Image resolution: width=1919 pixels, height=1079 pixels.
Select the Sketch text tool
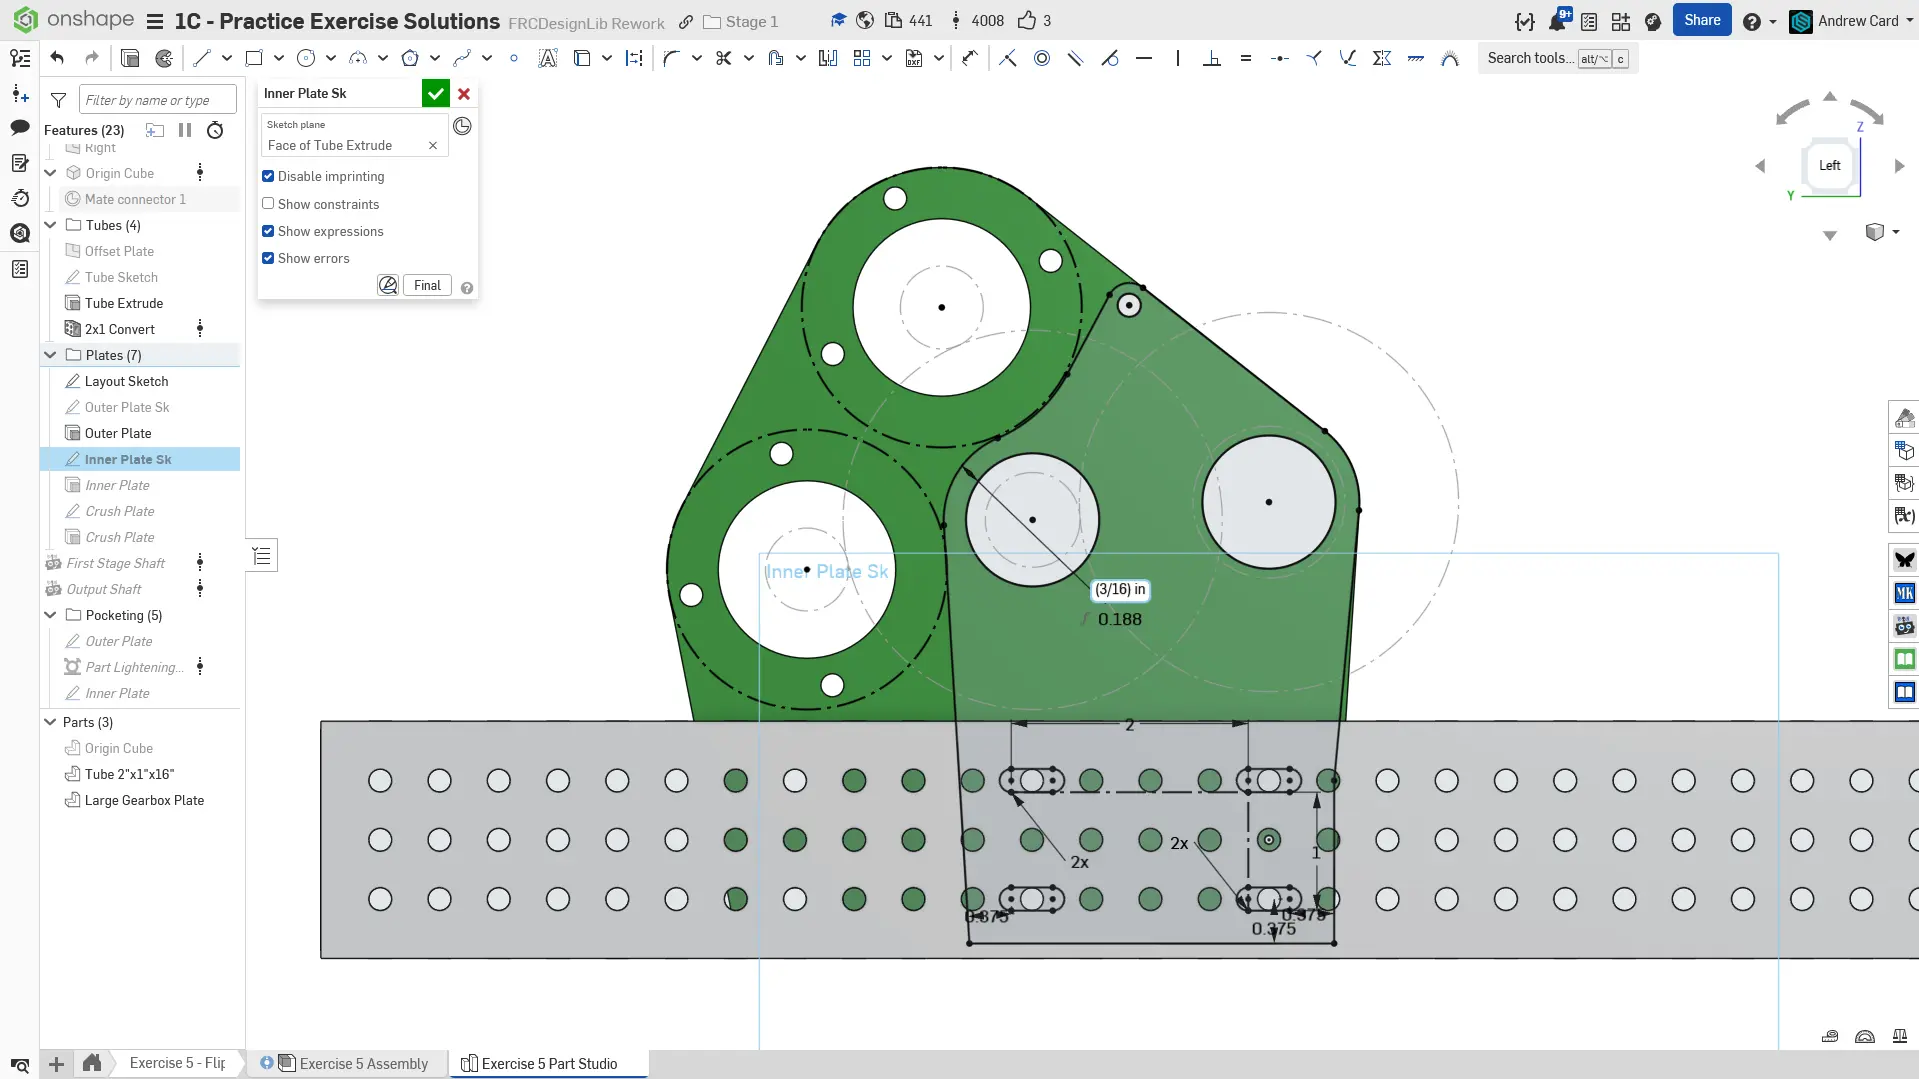click(x=547, y=58)
